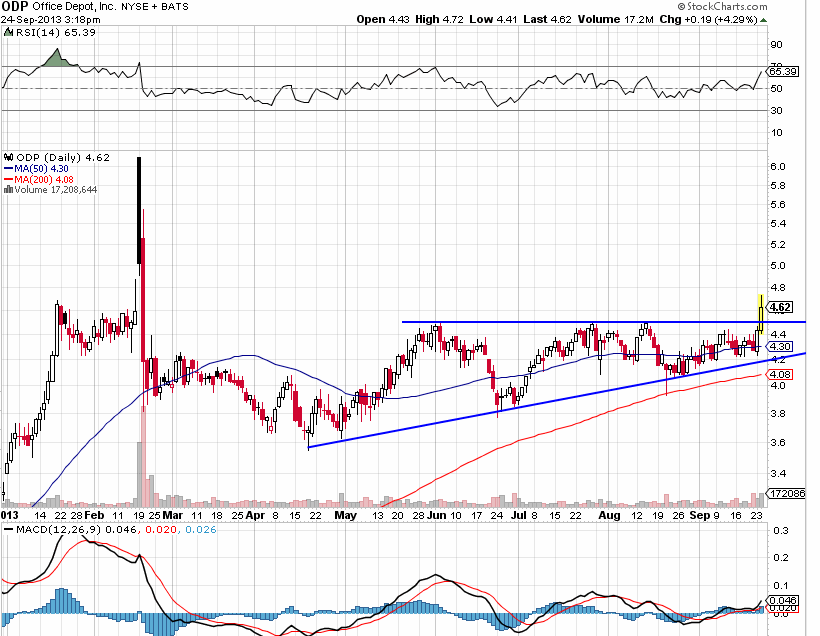Click the 'NYSE + BATS' exchange label
The width and height of the screenshot is (820, 636).
(155, 7)
